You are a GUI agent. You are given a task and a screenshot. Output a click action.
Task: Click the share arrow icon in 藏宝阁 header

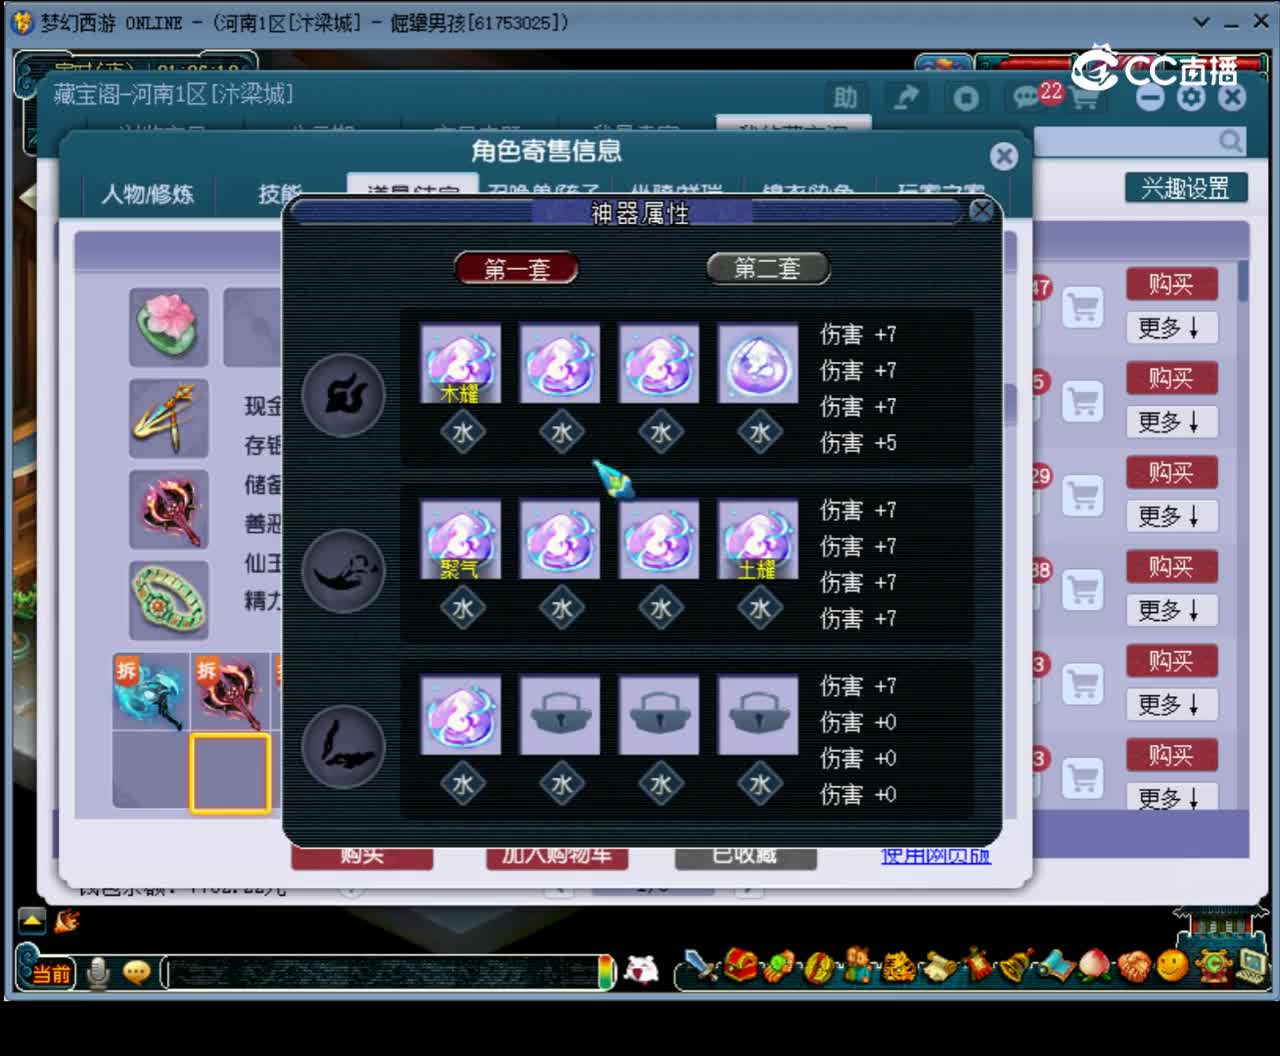[906, 98]
